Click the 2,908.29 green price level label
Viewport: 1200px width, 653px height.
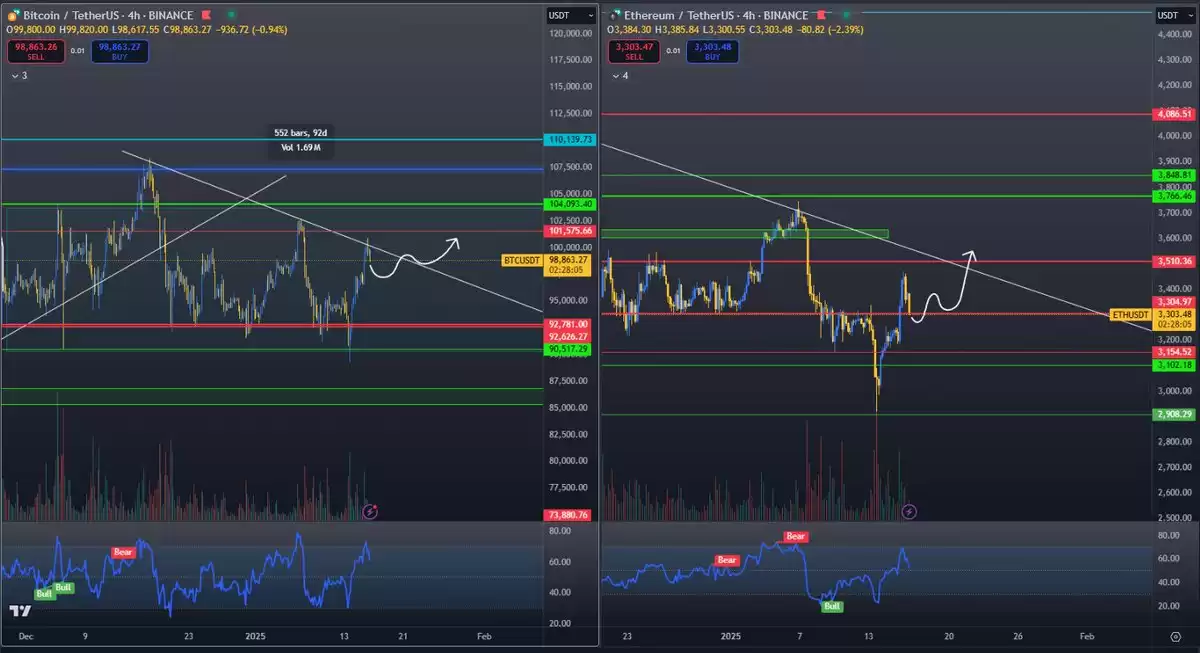[1175, 414]
